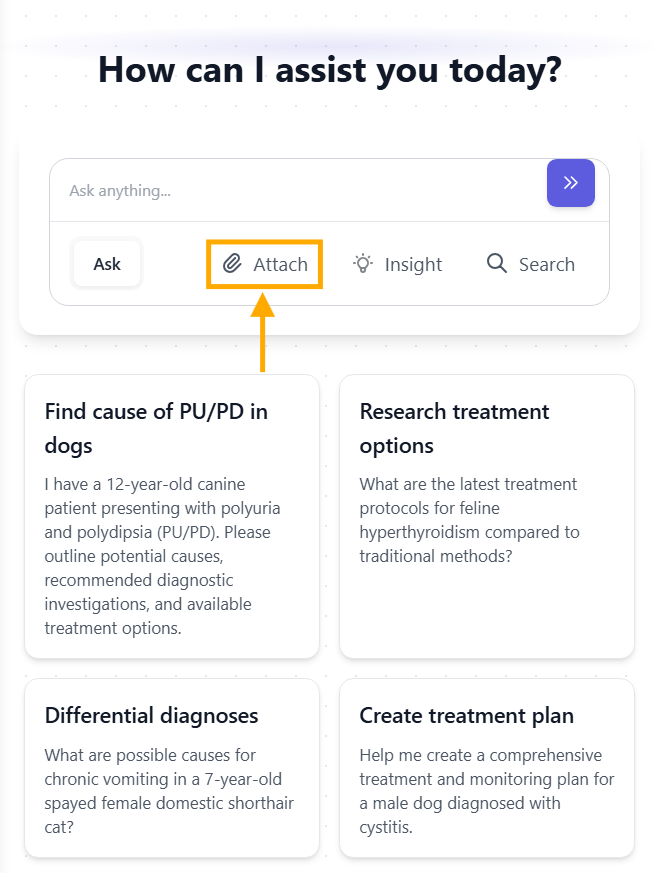Viewport: 655px width, 873px height.
Task: Click the paperclip Attach icon
Action: [x=232, y=264]
